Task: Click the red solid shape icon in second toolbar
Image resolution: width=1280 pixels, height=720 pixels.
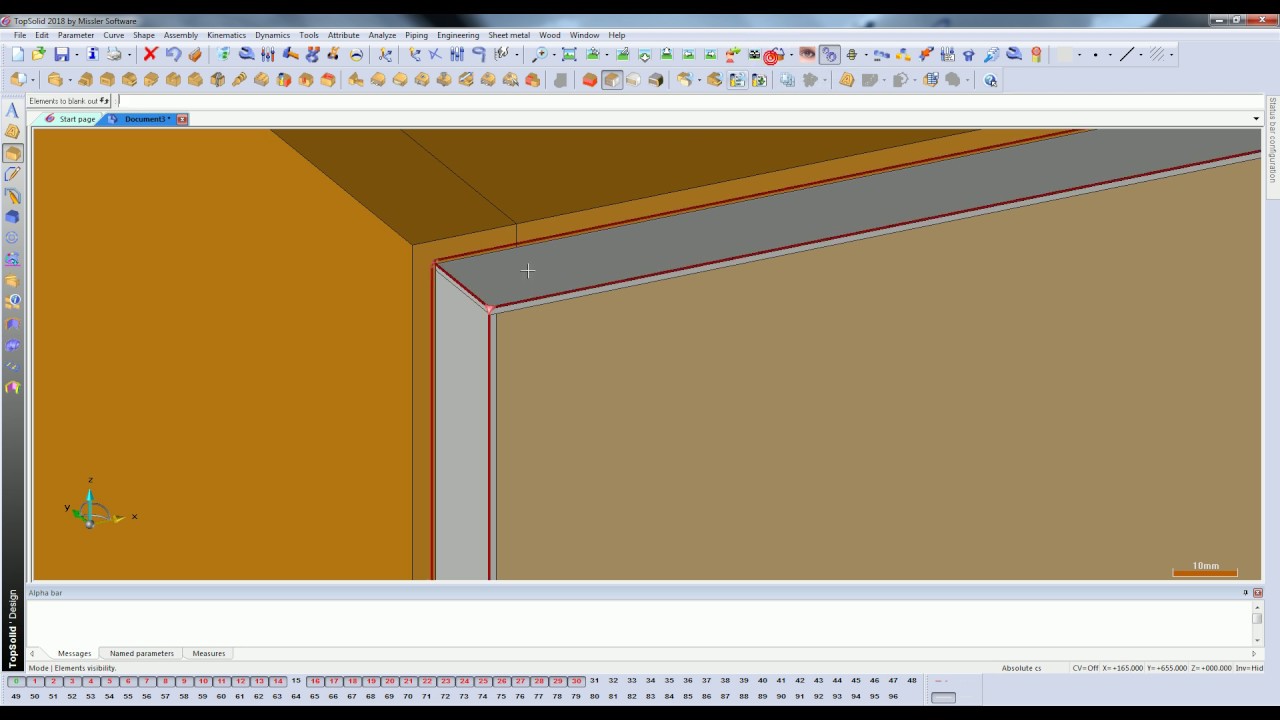Action: (590, 80)
